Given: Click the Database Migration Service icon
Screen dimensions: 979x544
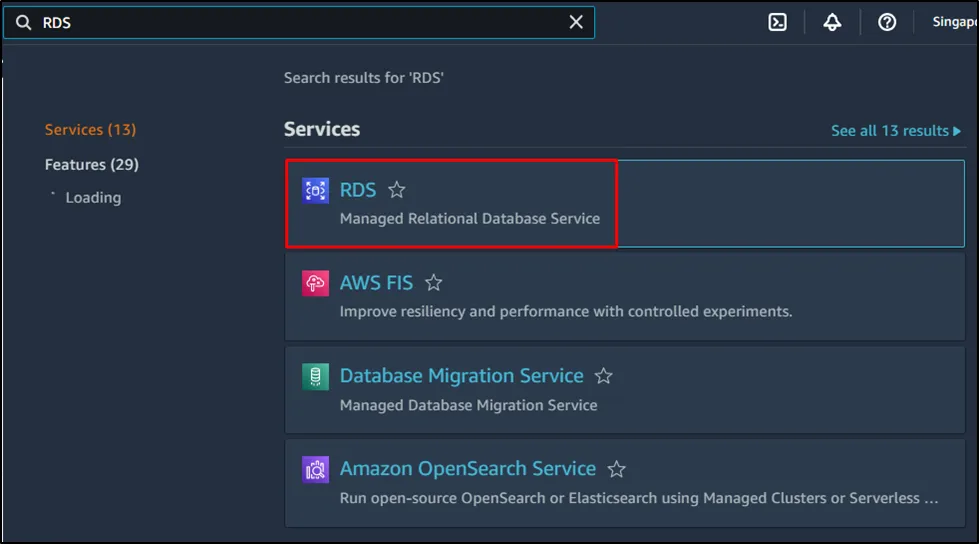Looking at the screenshot, I should (x=315, y=376).
